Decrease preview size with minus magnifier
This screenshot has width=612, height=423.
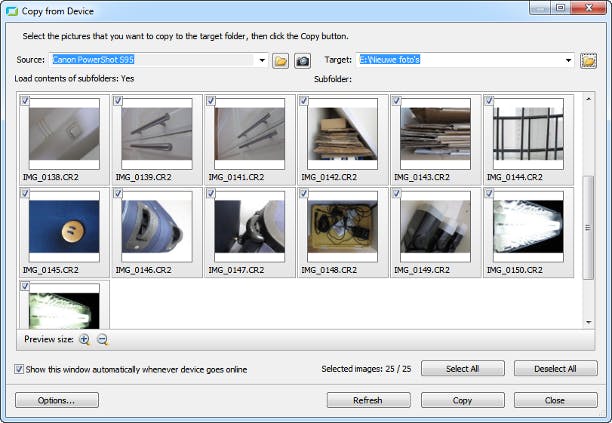tap(102, 339)
